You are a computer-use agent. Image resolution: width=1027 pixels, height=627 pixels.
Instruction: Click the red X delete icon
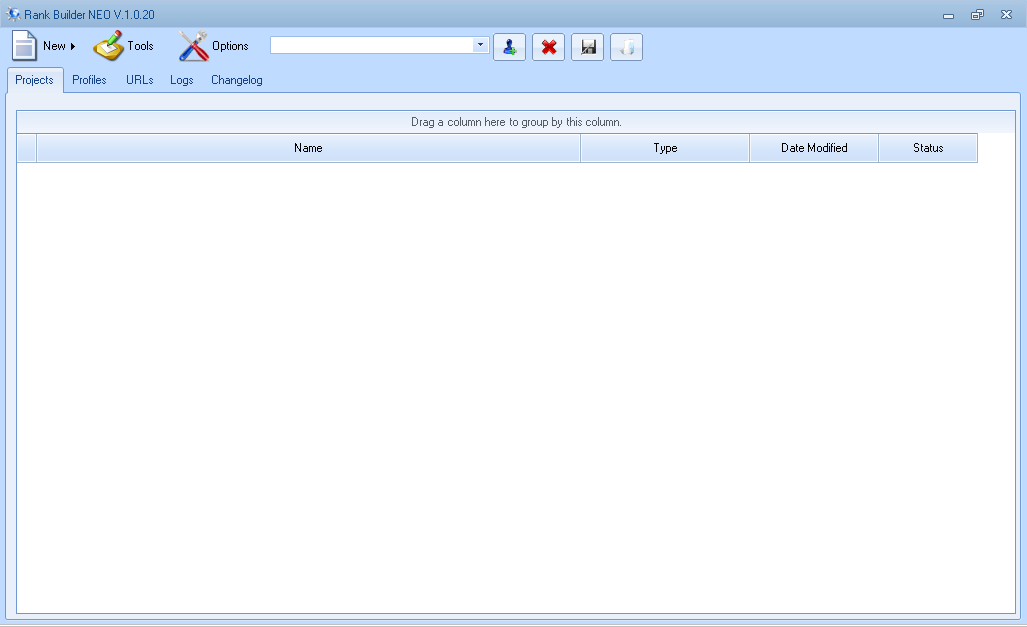point(548,46)
